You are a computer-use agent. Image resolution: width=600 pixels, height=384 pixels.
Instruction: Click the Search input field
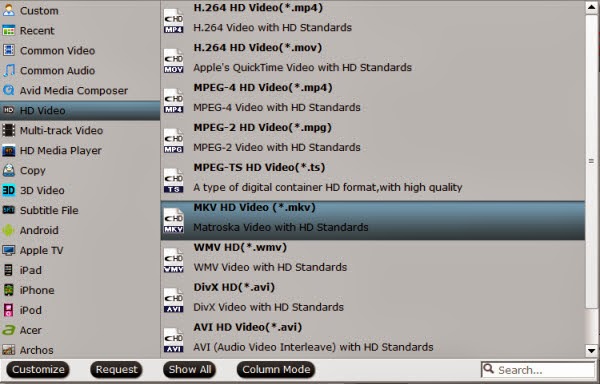click(x=538, y=370)
